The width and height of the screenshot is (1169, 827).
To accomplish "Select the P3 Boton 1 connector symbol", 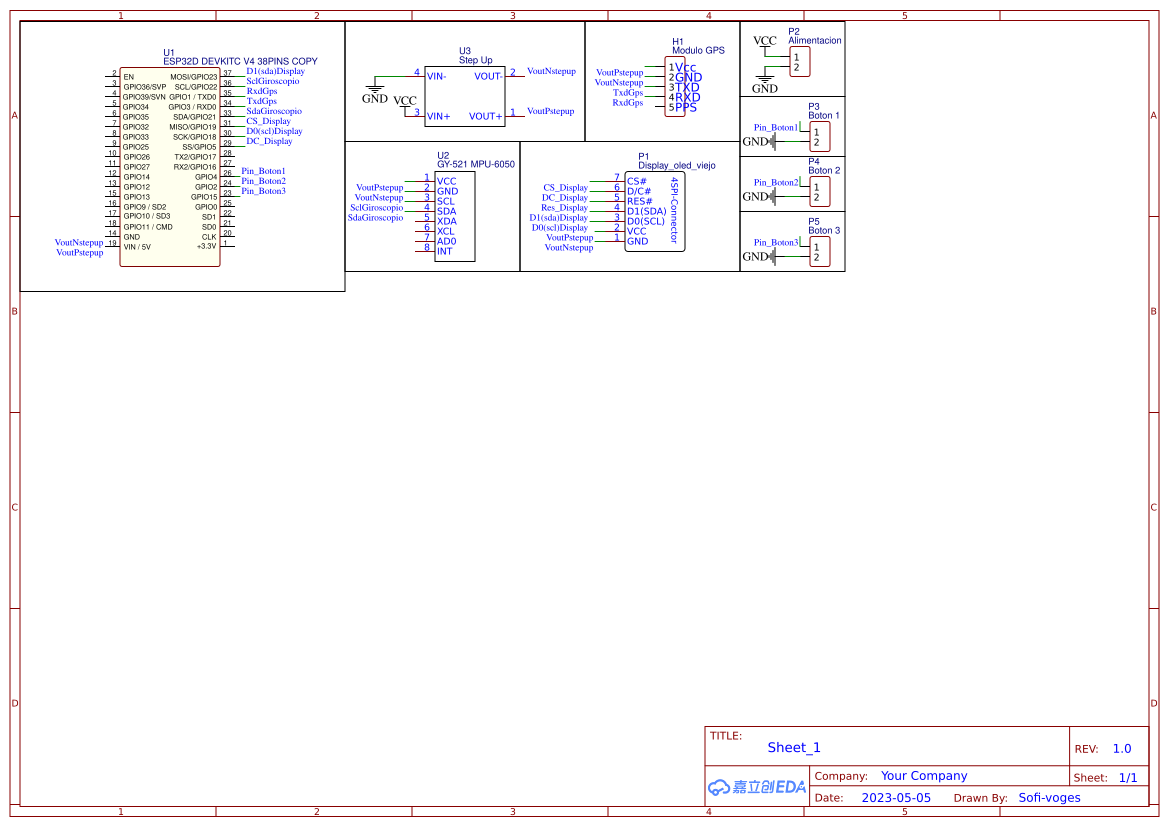I will click(819, 137).
